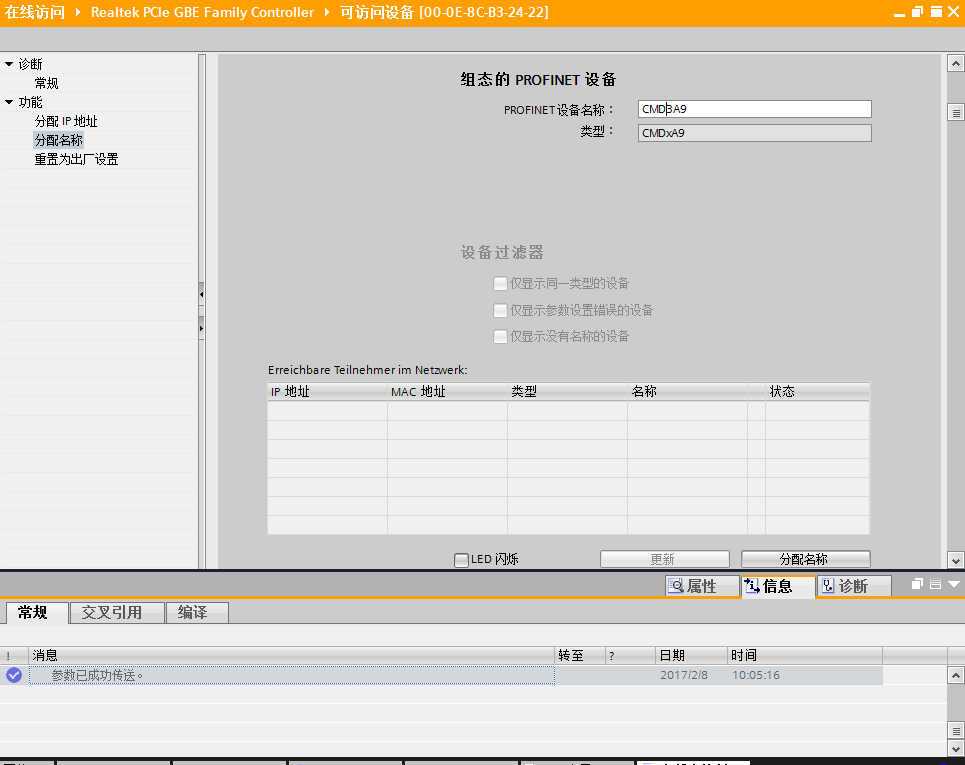965x765 pixels.
Task: Switch to the 诊断 diagnostics inspector tab
Action: (854, 586)
